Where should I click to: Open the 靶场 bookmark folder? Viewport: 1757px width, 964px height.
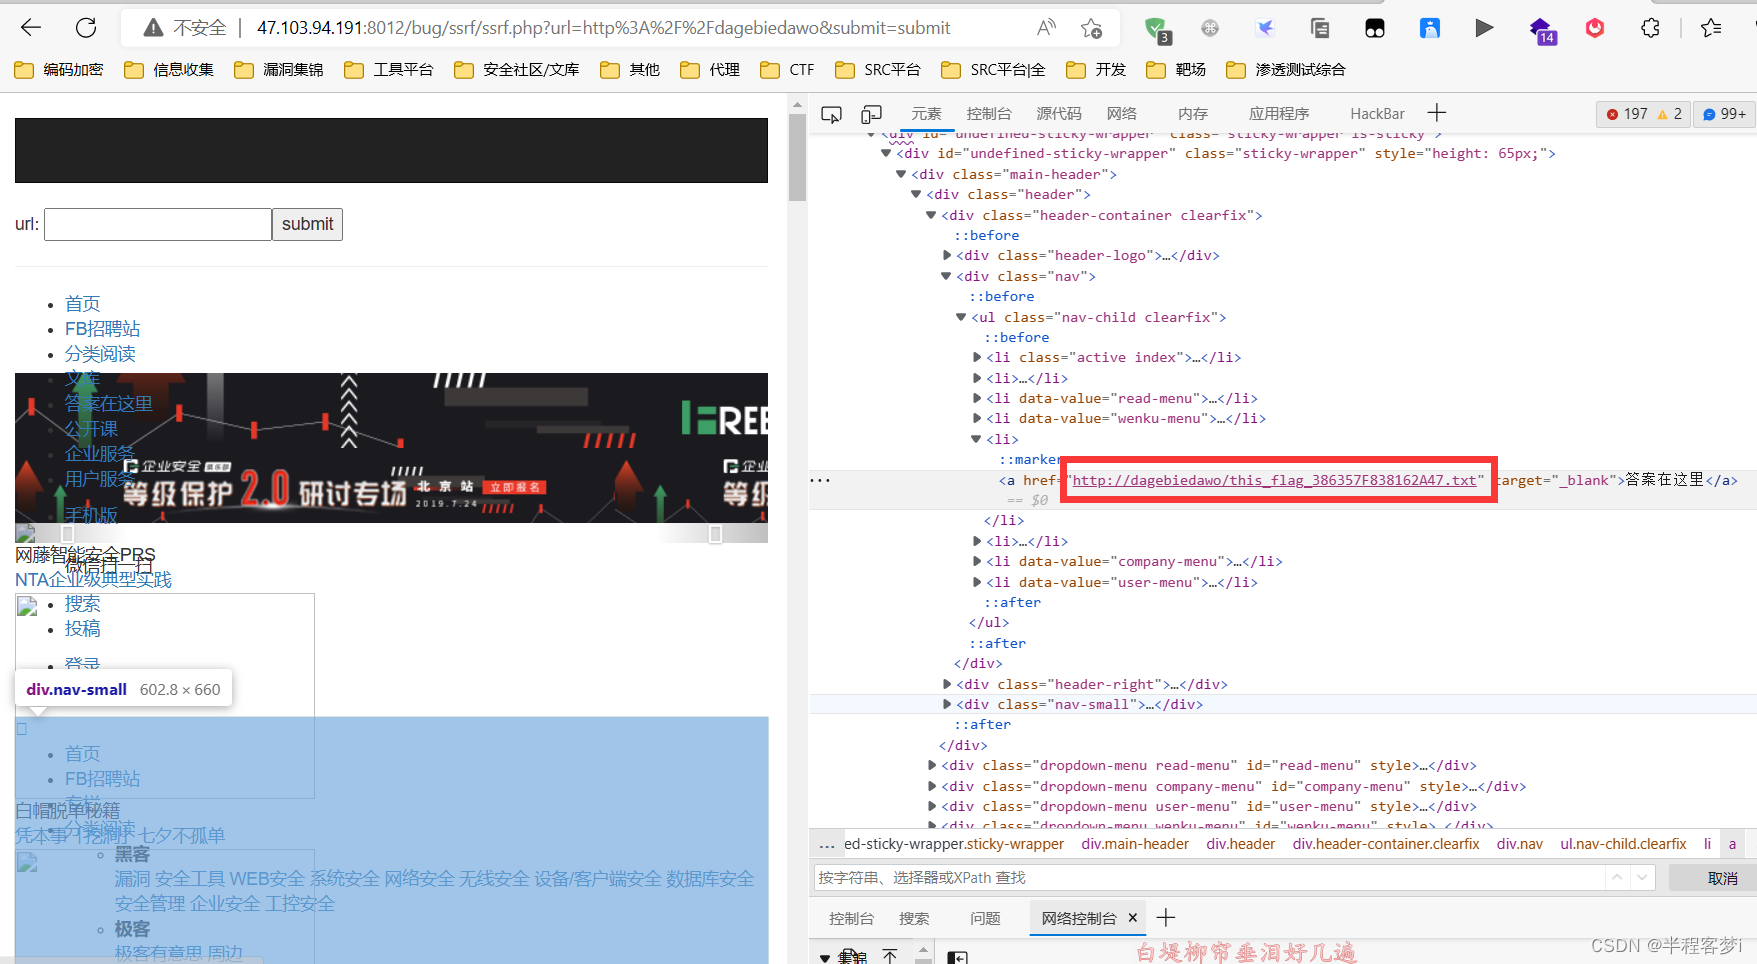click(x=1176, y=69)
